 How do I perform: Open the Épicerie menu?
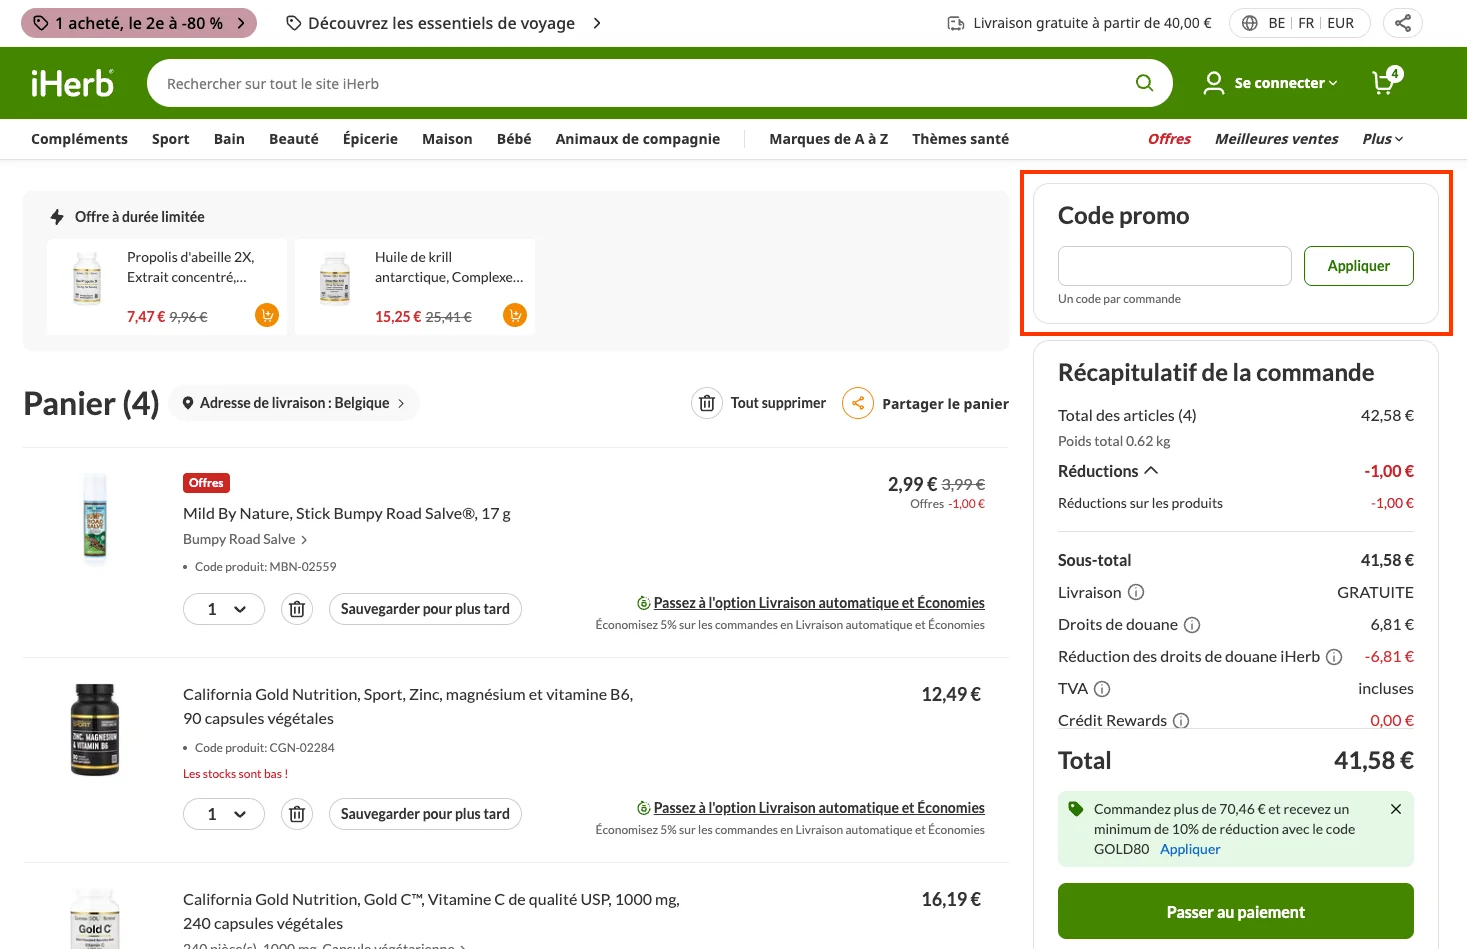coord(370,139)
